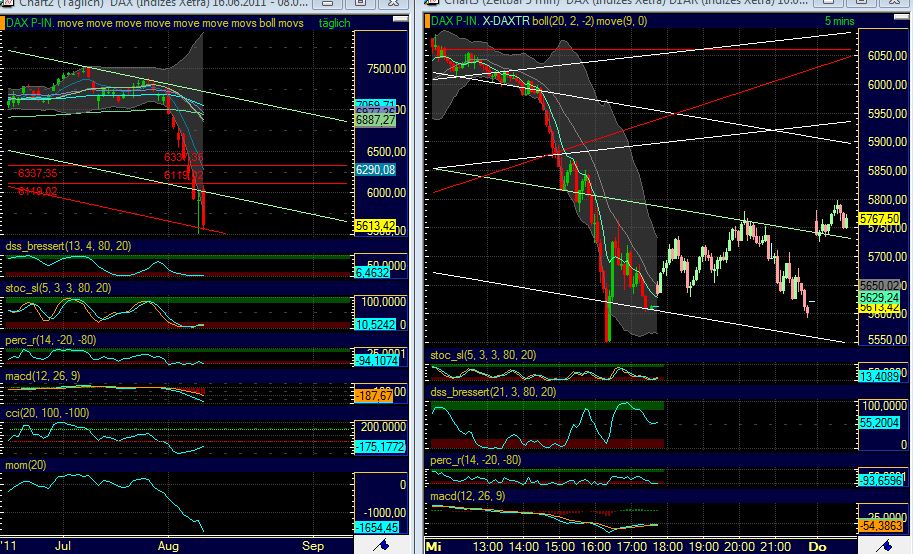Viewport: 913px width, 554px height.
Task: Click the 15:00 time label
Action: click(560, 546)
